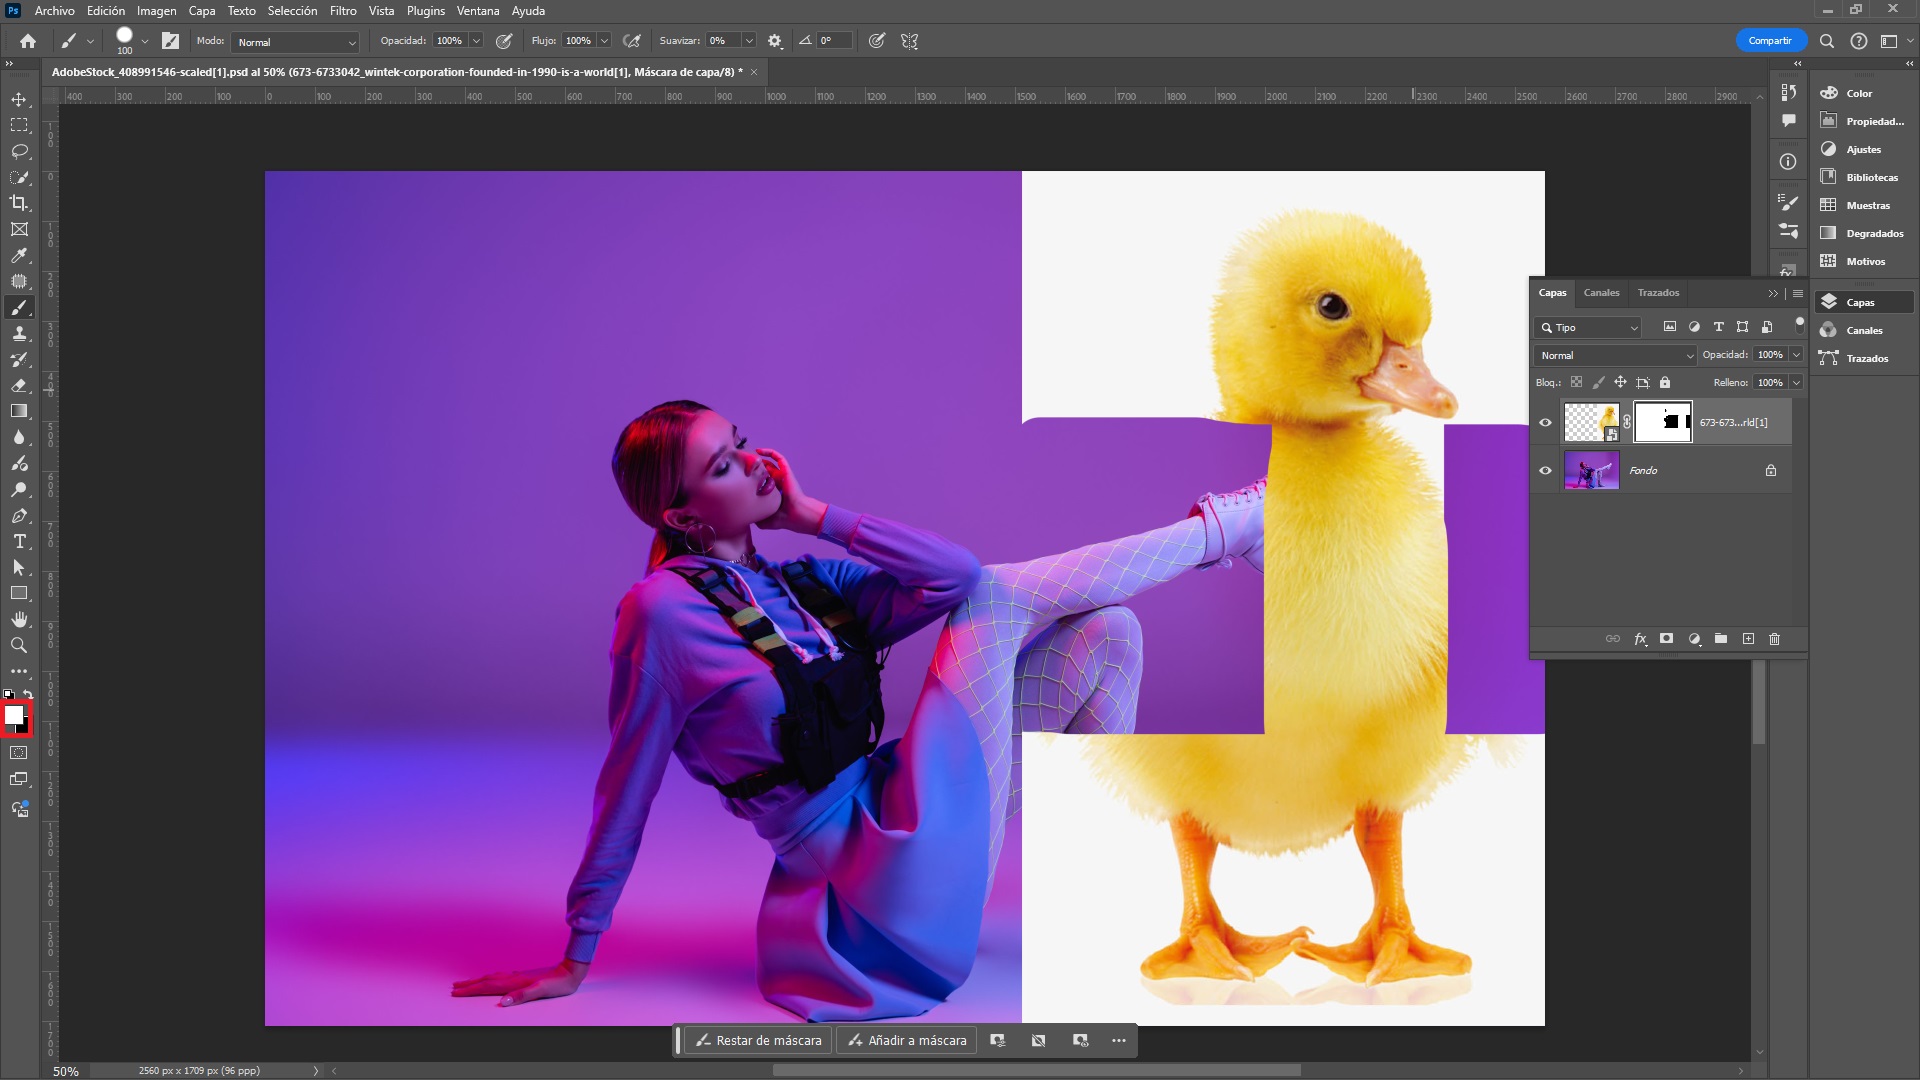Switch to the Trazados tab

[x=1658, y=293]
